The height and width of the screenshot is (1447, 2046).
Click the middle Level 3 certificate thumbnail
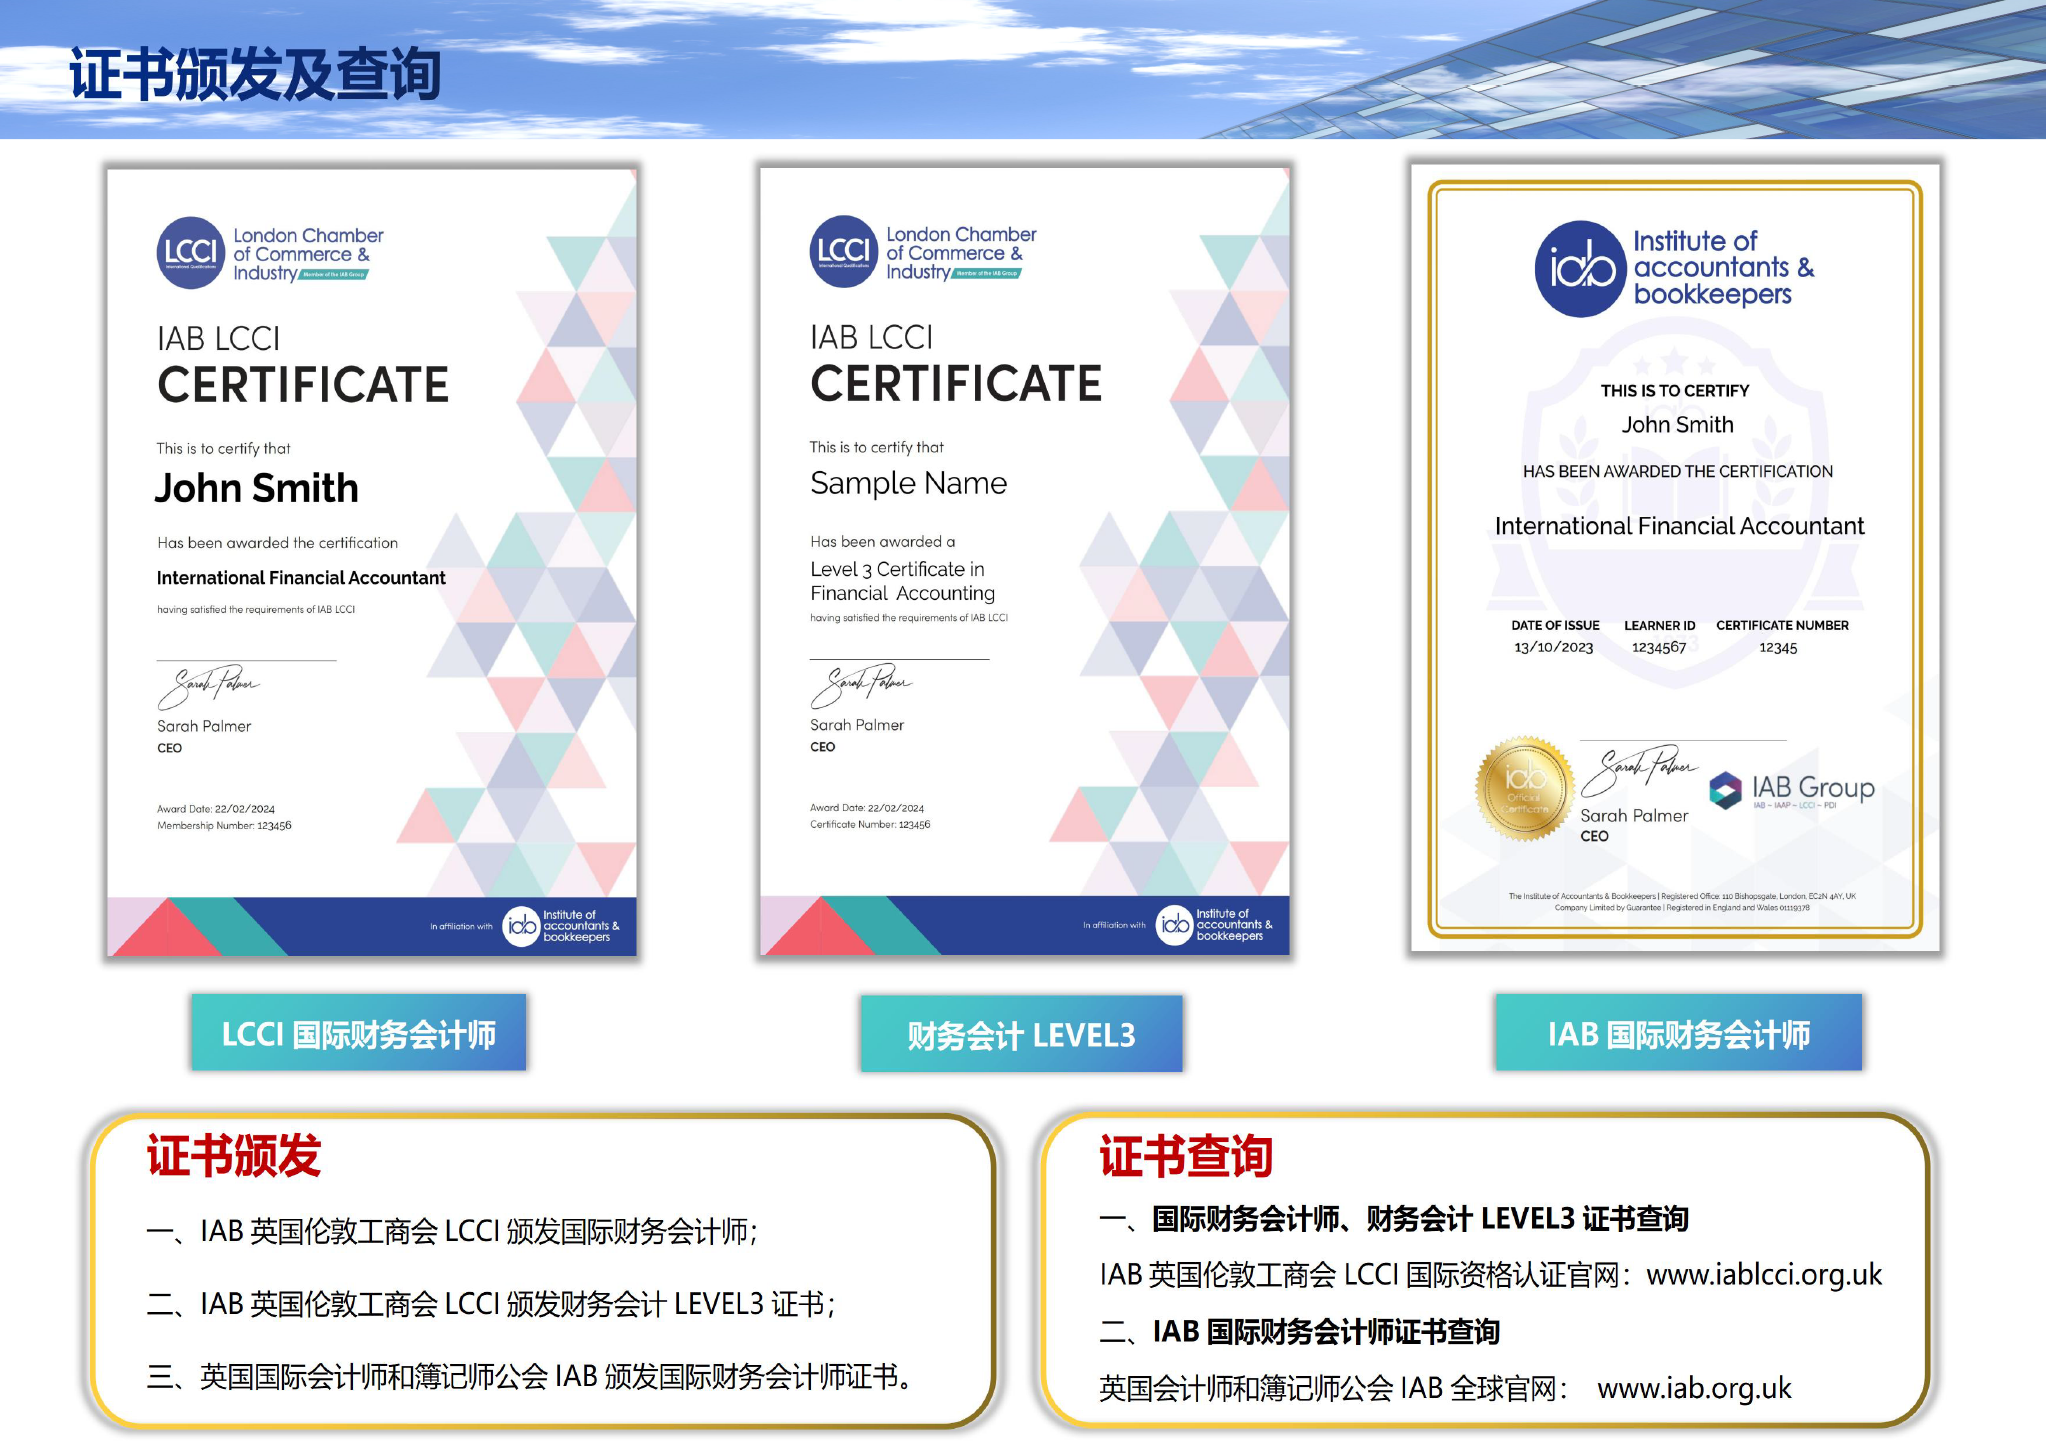click(x=1025, y=561)
